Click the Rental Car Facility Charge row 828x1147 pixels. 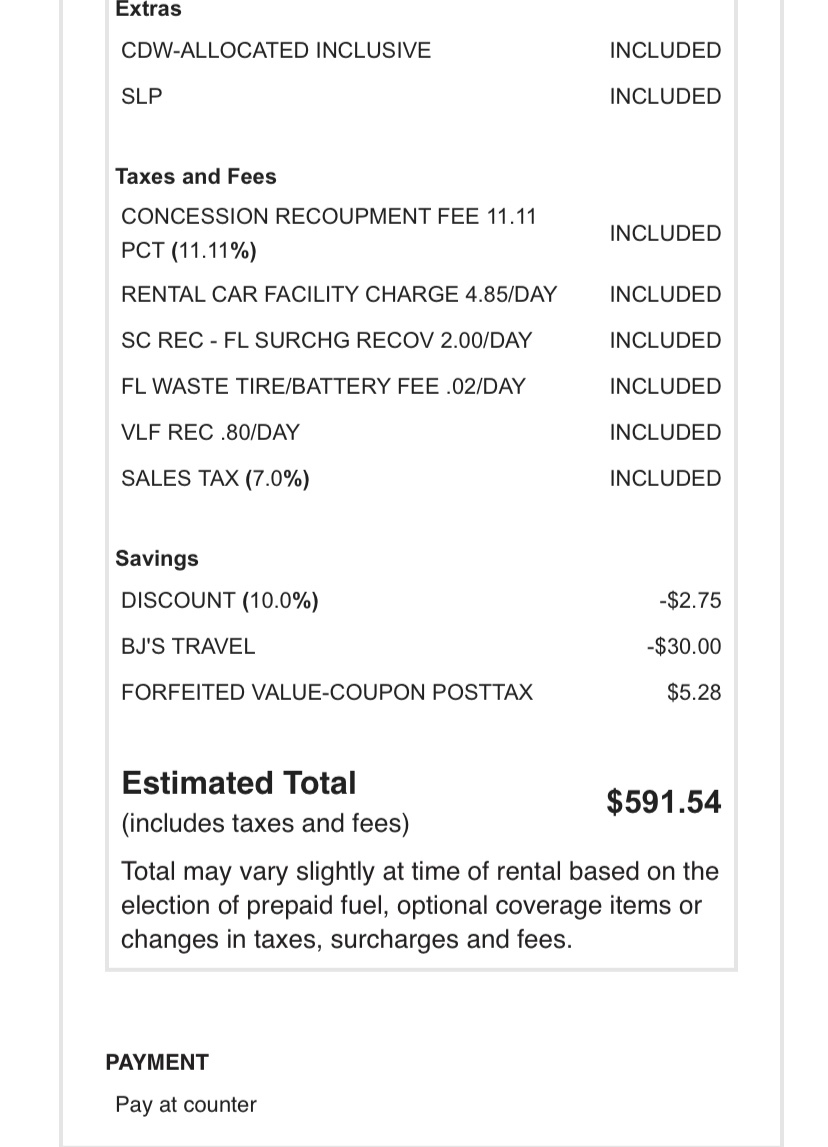point(338,294)
